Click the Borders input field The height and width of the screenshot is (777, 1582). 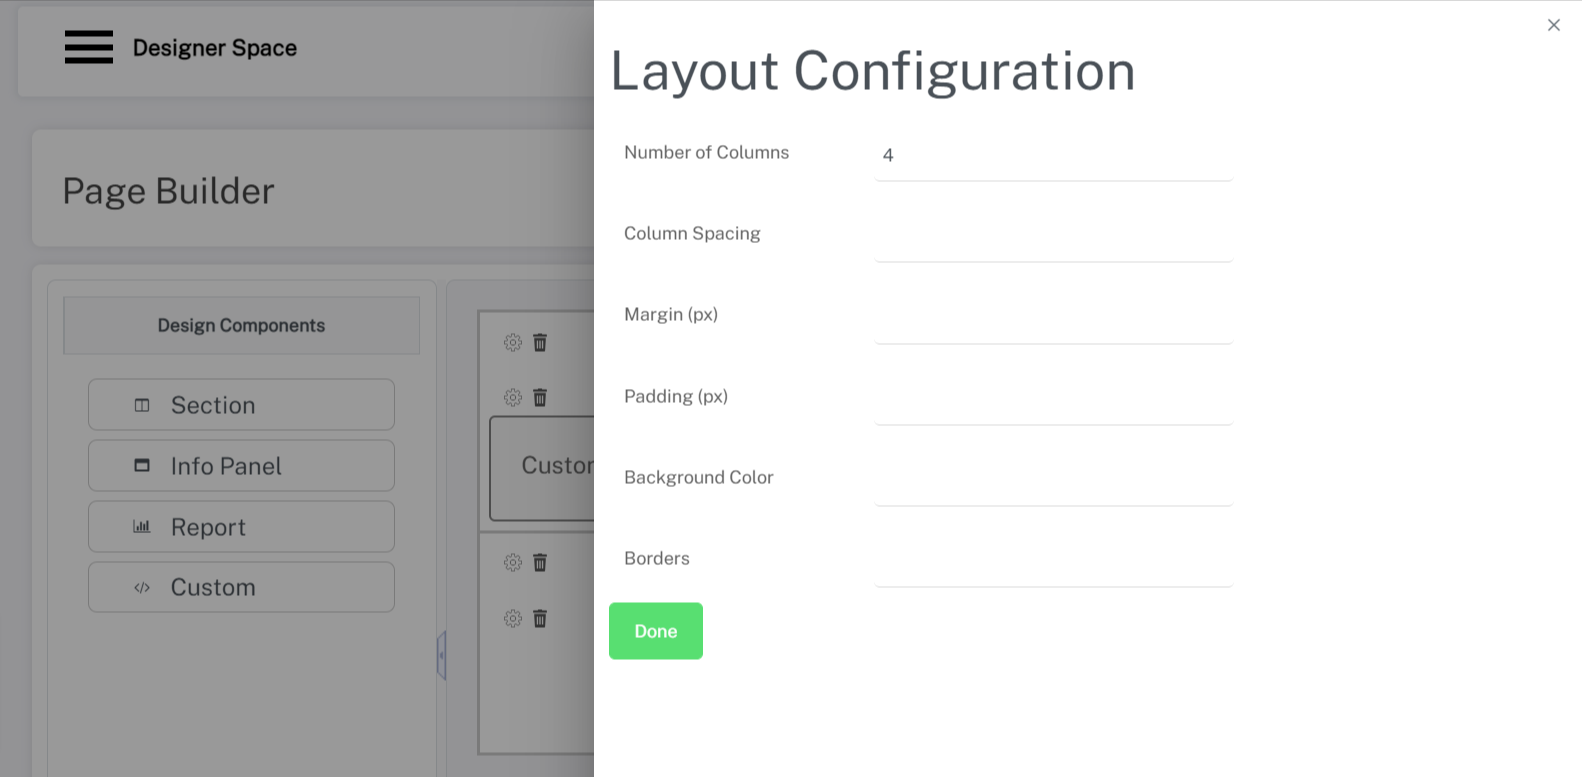[1053, 562]
